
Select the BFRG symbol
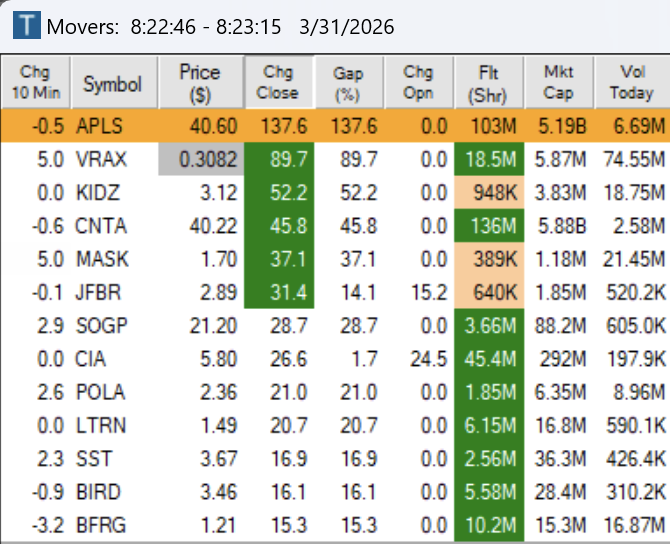pyautogui.click(x=101, y=525)
